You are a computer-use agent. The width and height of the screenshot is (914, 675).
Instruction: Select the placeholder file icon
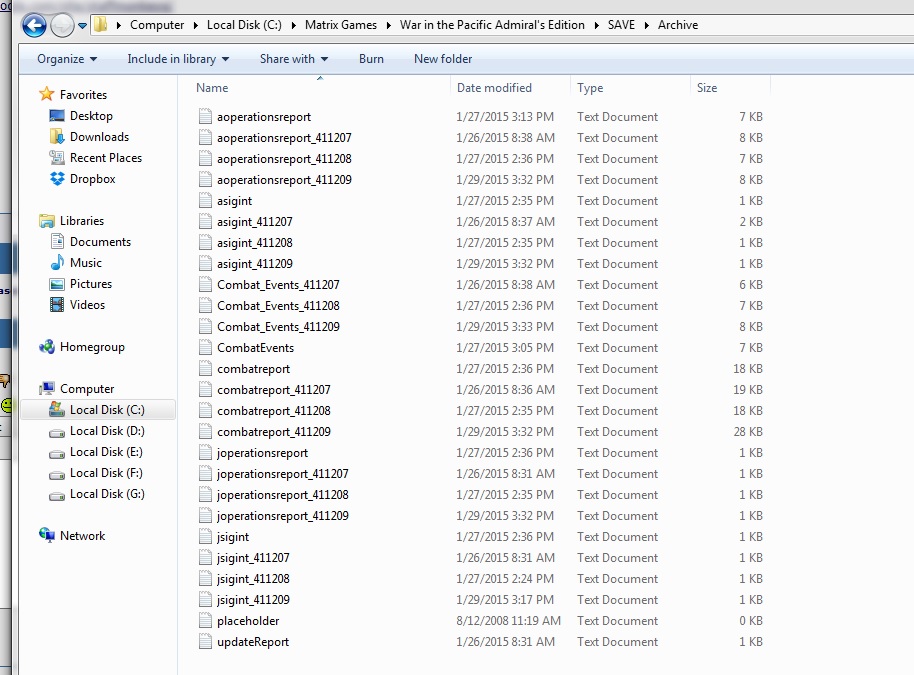click(x=205, y=620)
